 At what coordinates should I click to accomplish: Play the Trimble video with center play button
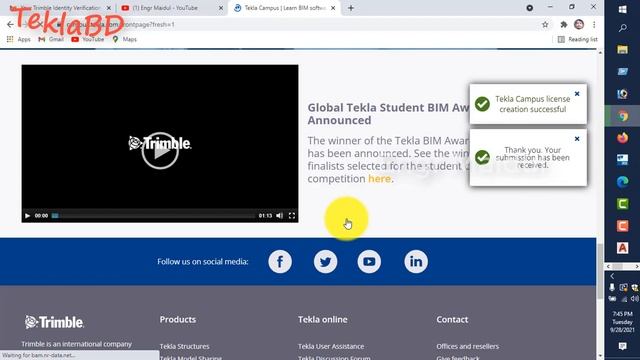click(x=160, y=151)
